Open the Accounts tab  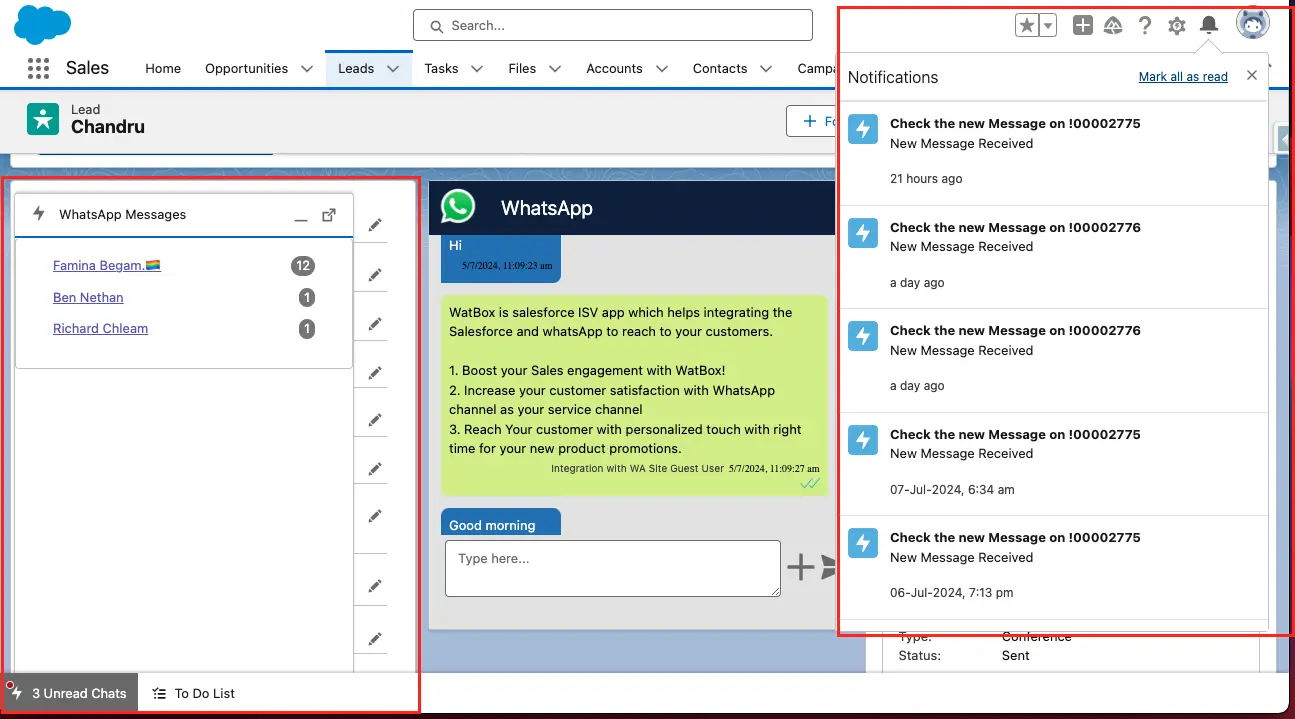[614, 68]
